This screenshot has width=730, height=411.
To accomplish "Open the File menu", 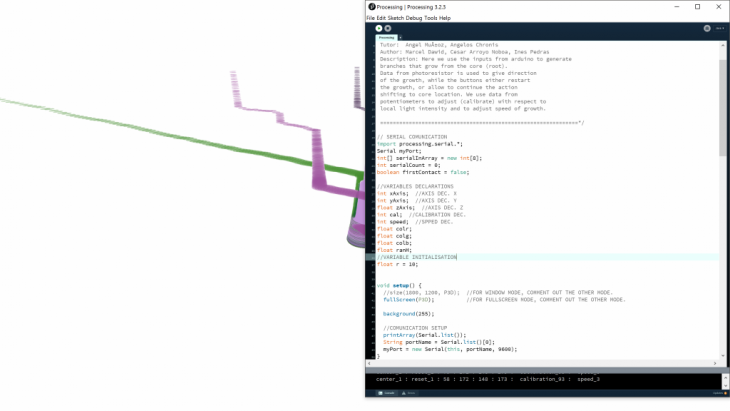I will pyautogui.click(x=371, y=18).
